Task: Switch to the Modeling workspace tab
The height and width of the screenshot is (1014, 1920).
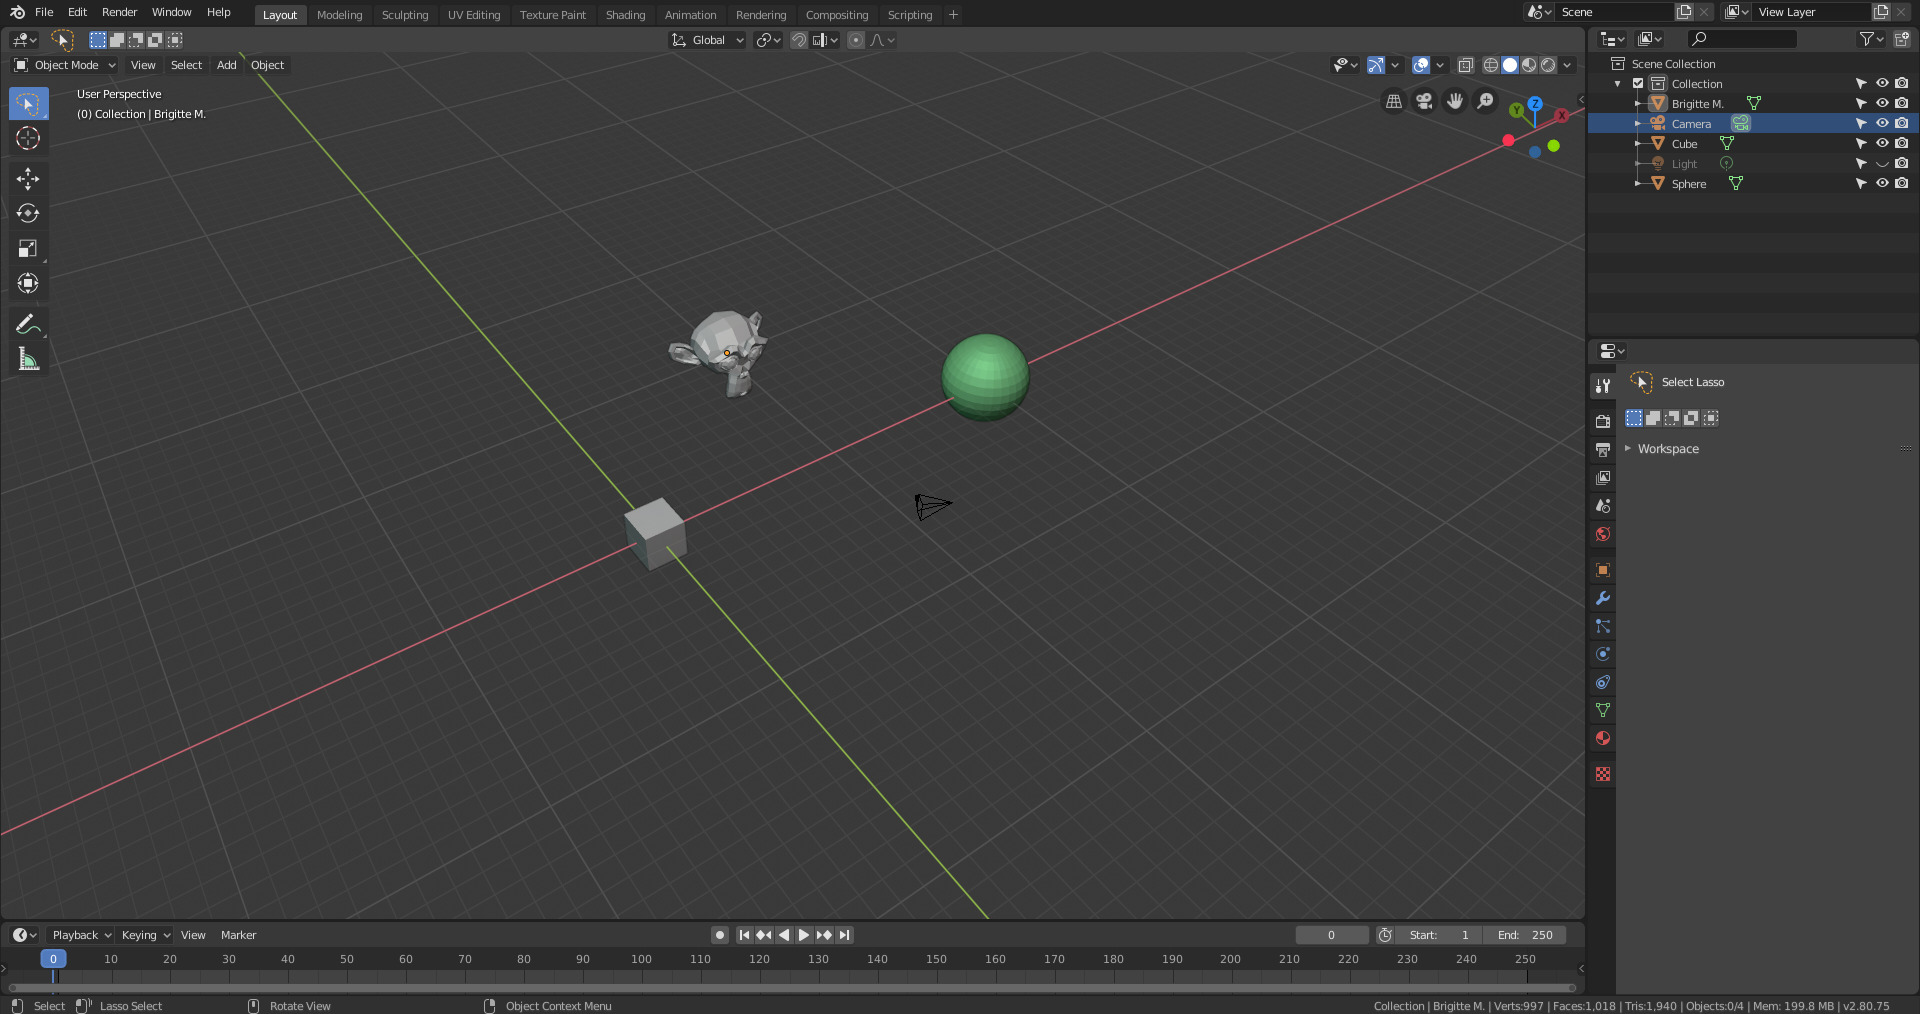Action: point(339,15)
